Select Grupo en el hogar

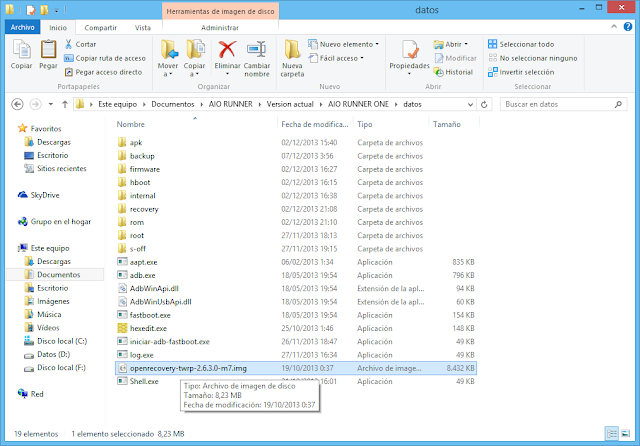54,222
